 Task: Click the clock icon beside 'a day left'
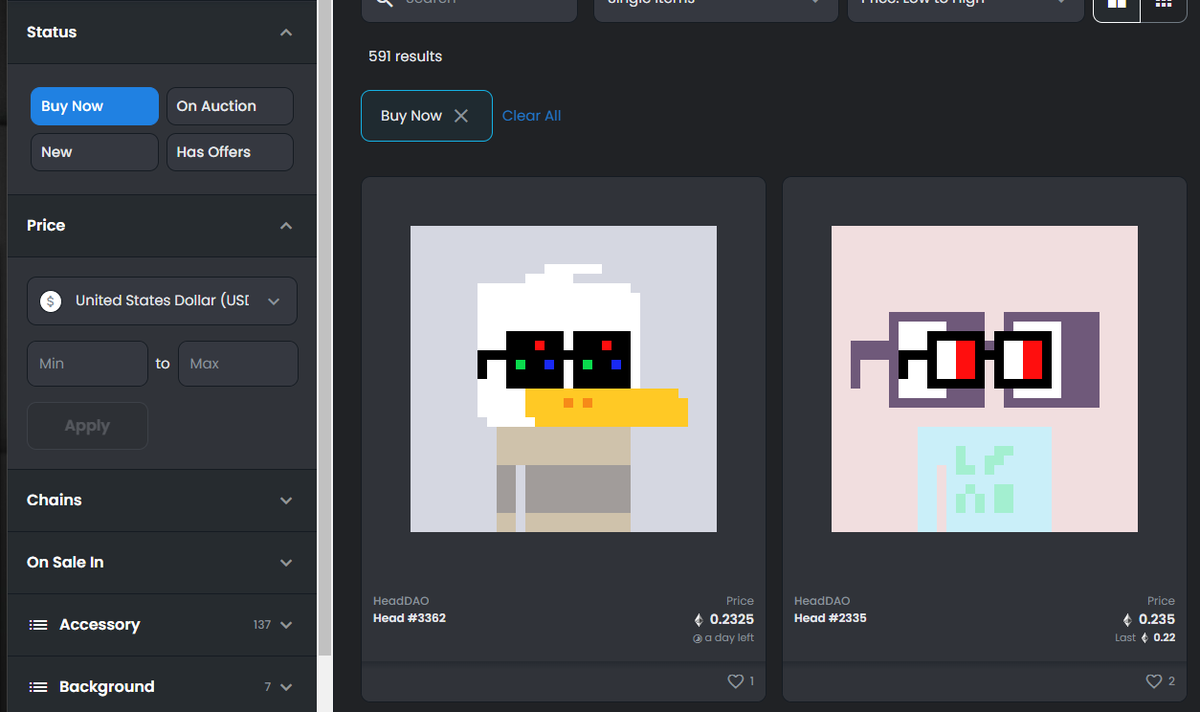[x=697, y=638]
